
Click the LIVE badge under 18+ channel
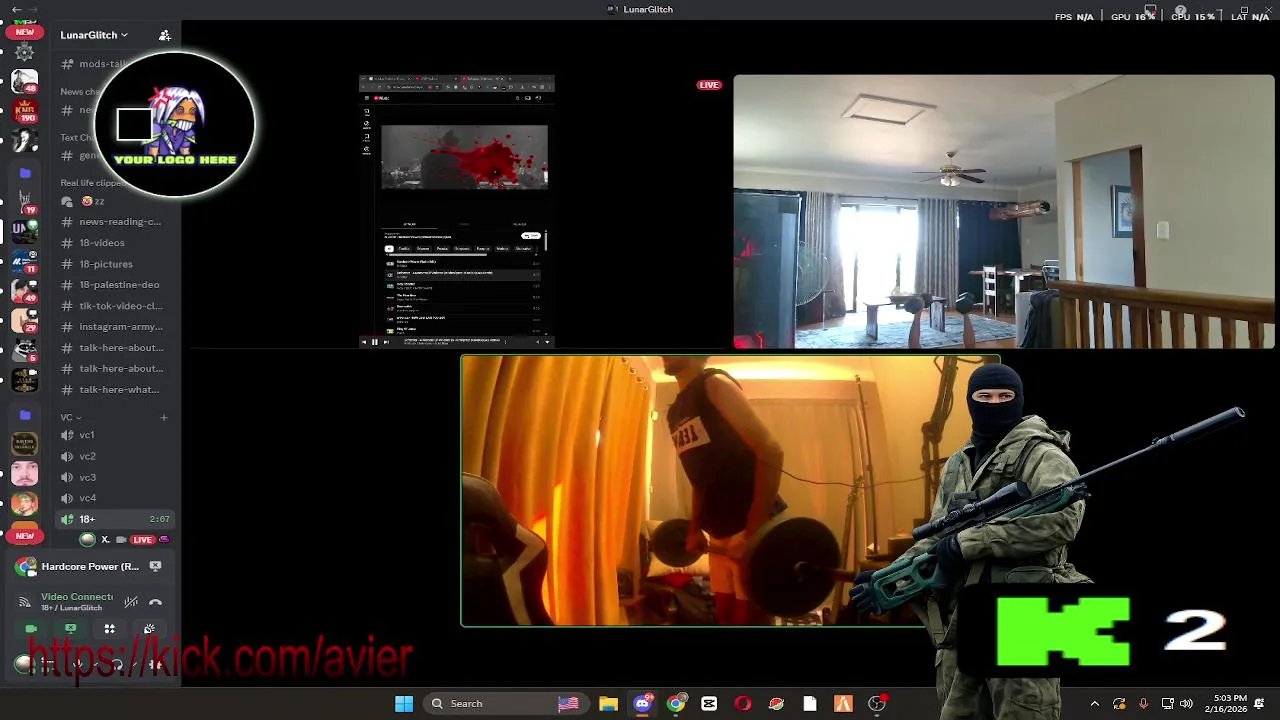tap(143, 540)
